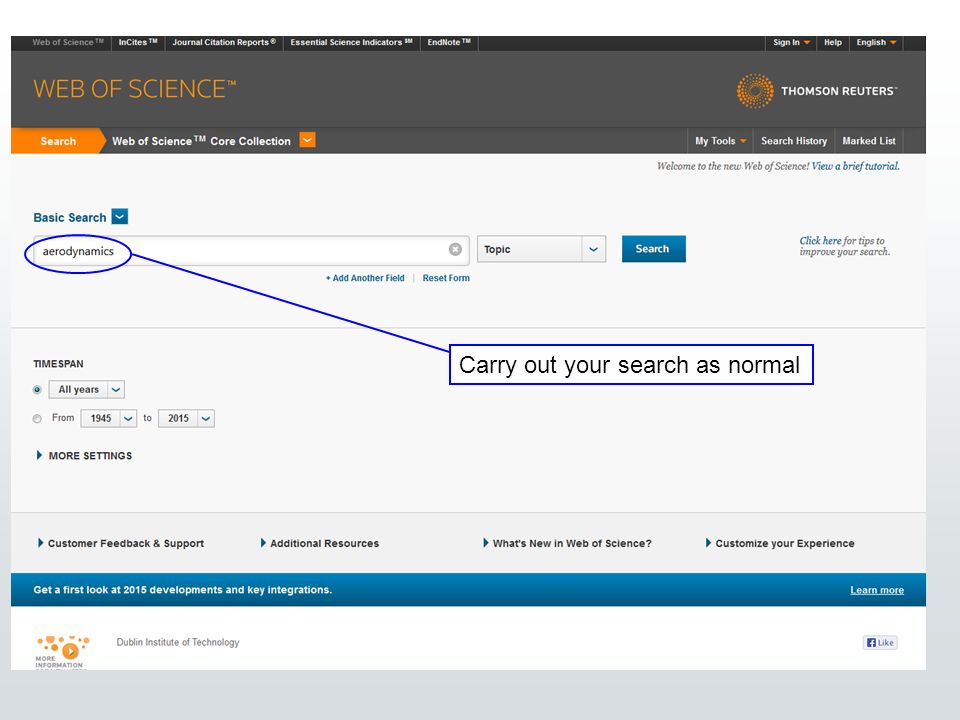The width and height of the screenshot is (960, 720).
Task: Click the Facebook Like button
Action: tap(880, 642)
